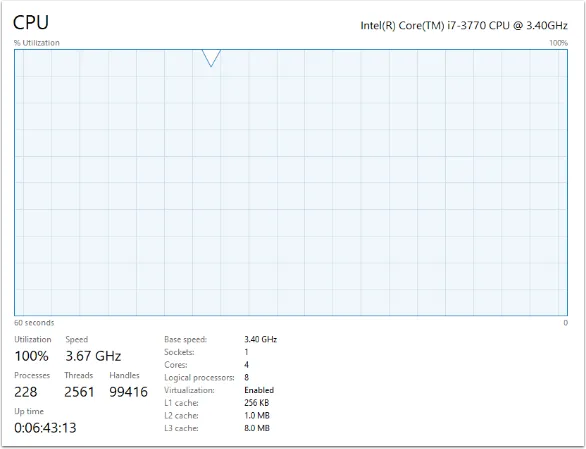
Task: Click the Utilization label
Action: tap(33, 339)
